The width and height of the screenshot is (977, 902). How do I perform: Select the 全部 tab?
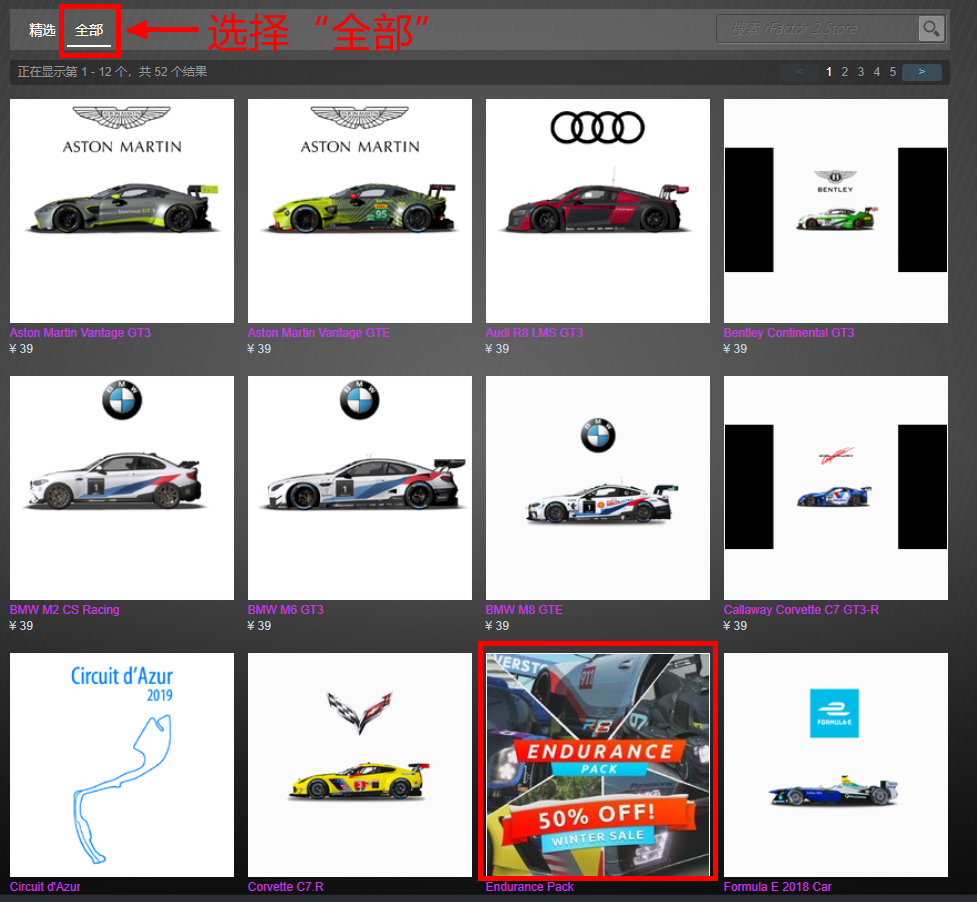coord(89,30)
